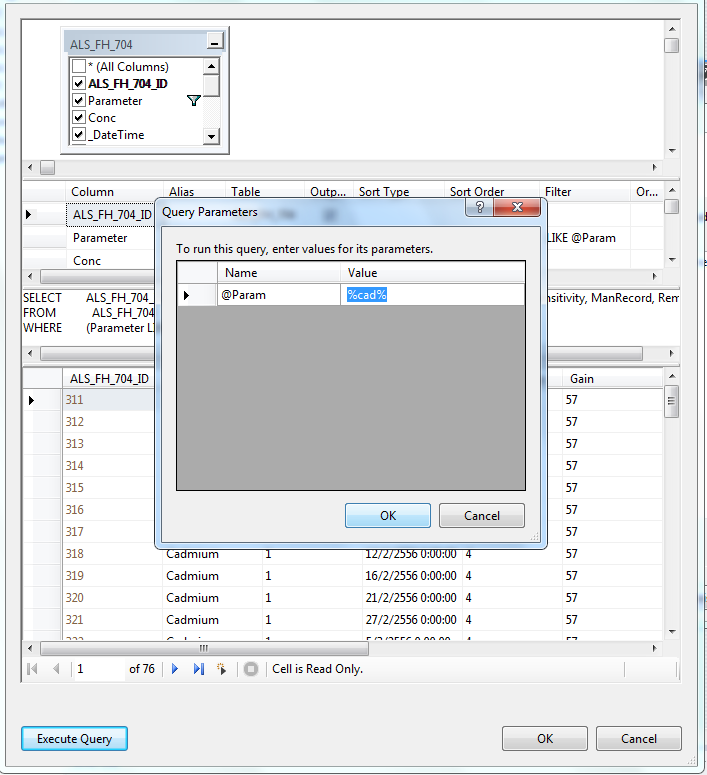Click the Filter column header
Screen dimensions: 707x775
(x=585, y=192)
